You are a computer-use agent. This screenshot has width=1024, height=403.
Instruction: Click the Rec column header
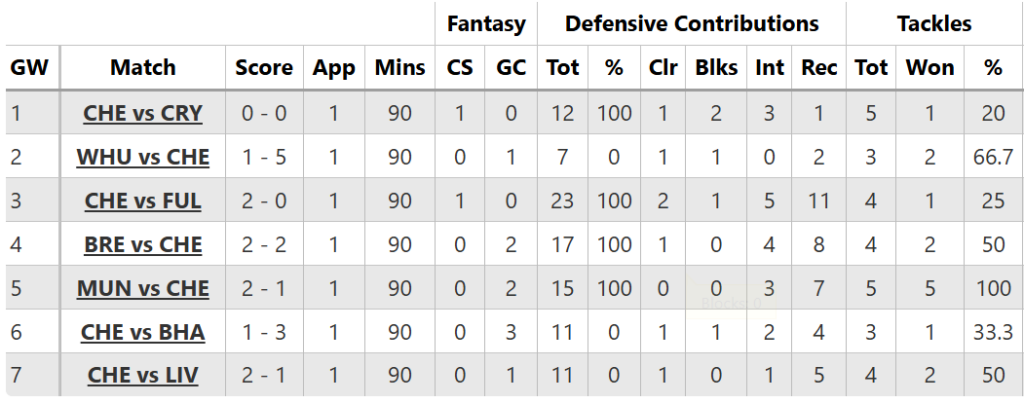[x=819, y=68]
